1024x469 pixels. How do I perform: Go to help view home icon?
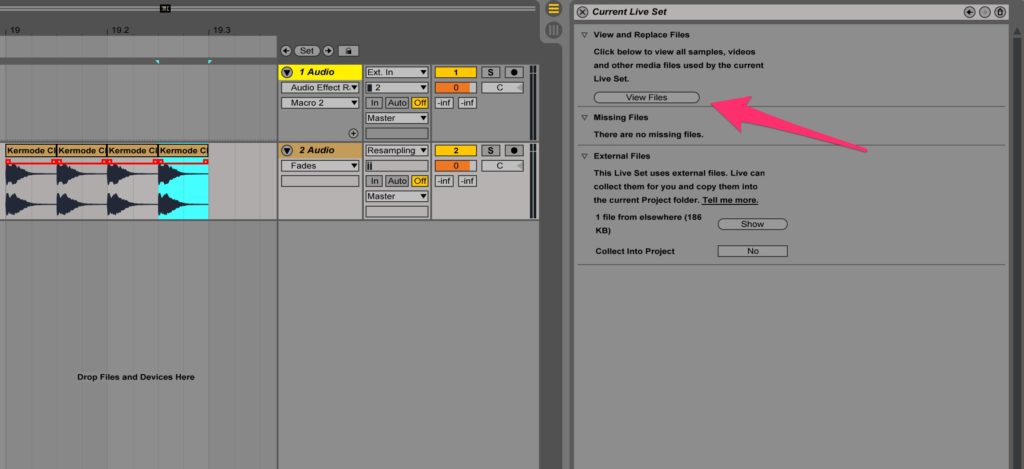(x=1000, y=12)
